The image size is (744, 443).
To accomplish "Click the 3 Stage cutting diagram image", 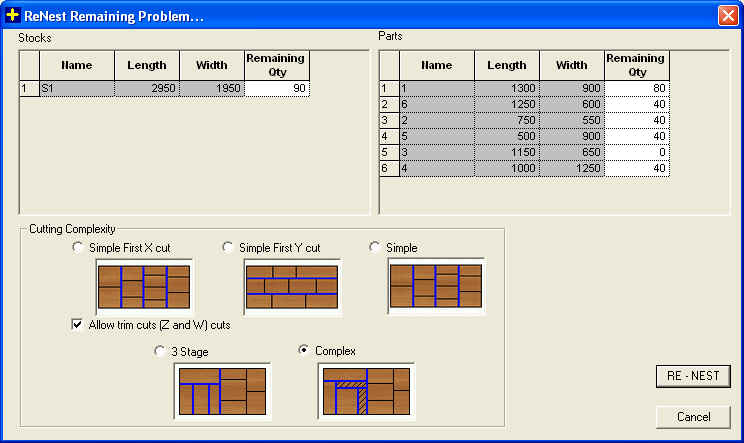I will (222, 390).
